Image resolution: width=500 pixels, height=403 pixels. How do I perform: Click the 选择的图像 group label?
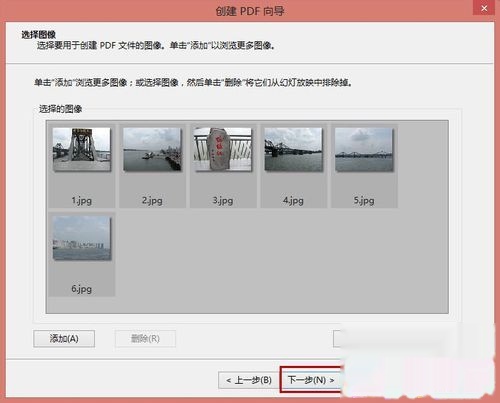click(61, 109)
